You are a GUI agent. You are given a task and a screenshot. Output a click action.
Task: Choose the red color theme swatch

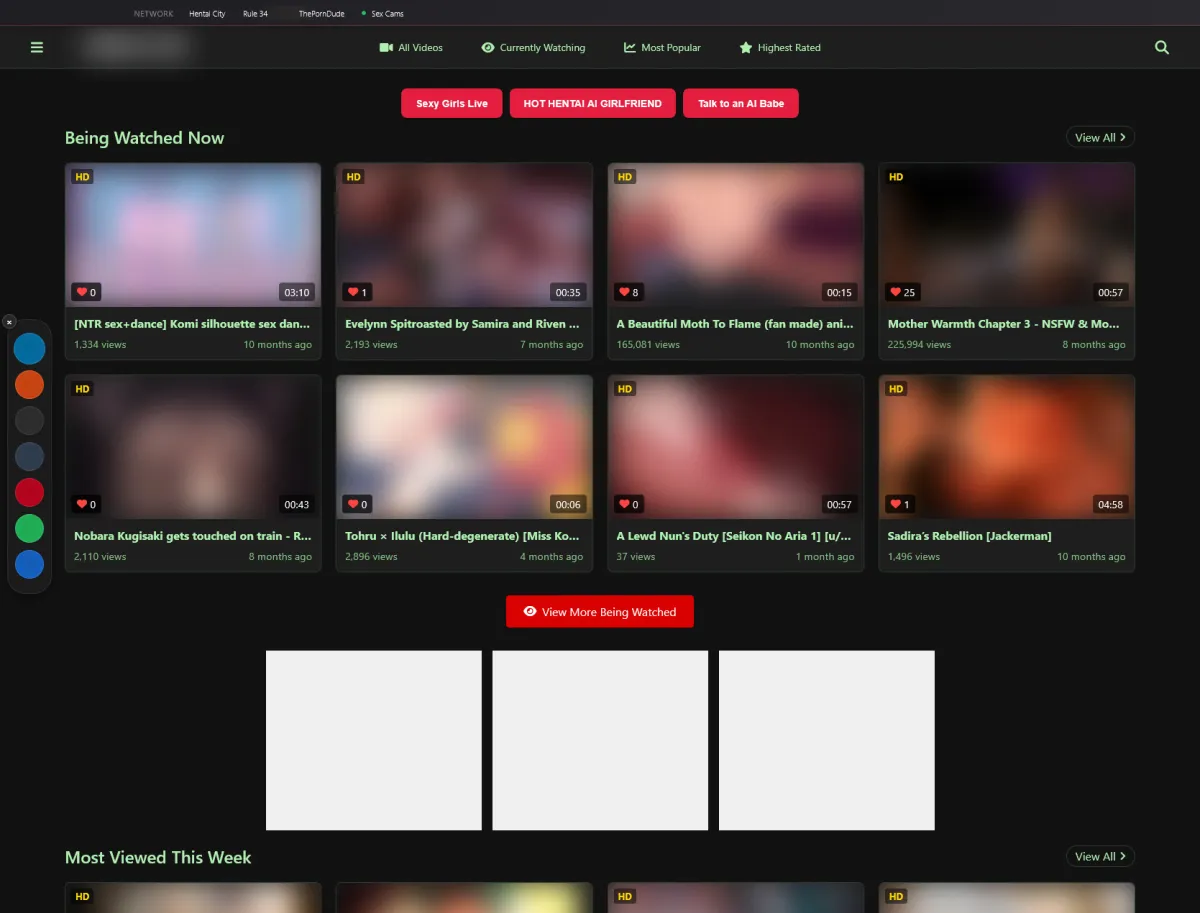[29, 492]
